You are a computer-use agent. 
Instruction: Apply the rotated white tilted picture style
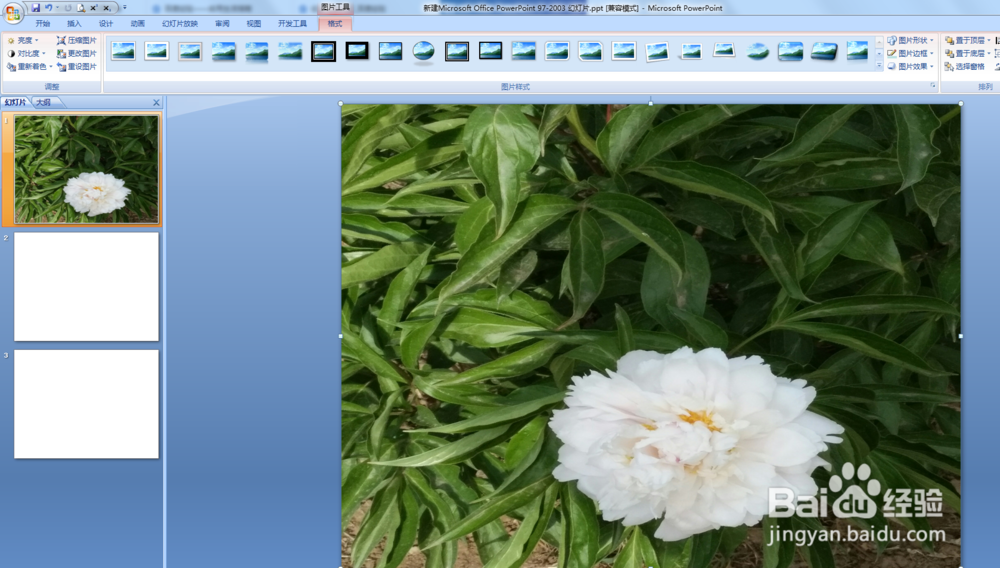[657, 51]
